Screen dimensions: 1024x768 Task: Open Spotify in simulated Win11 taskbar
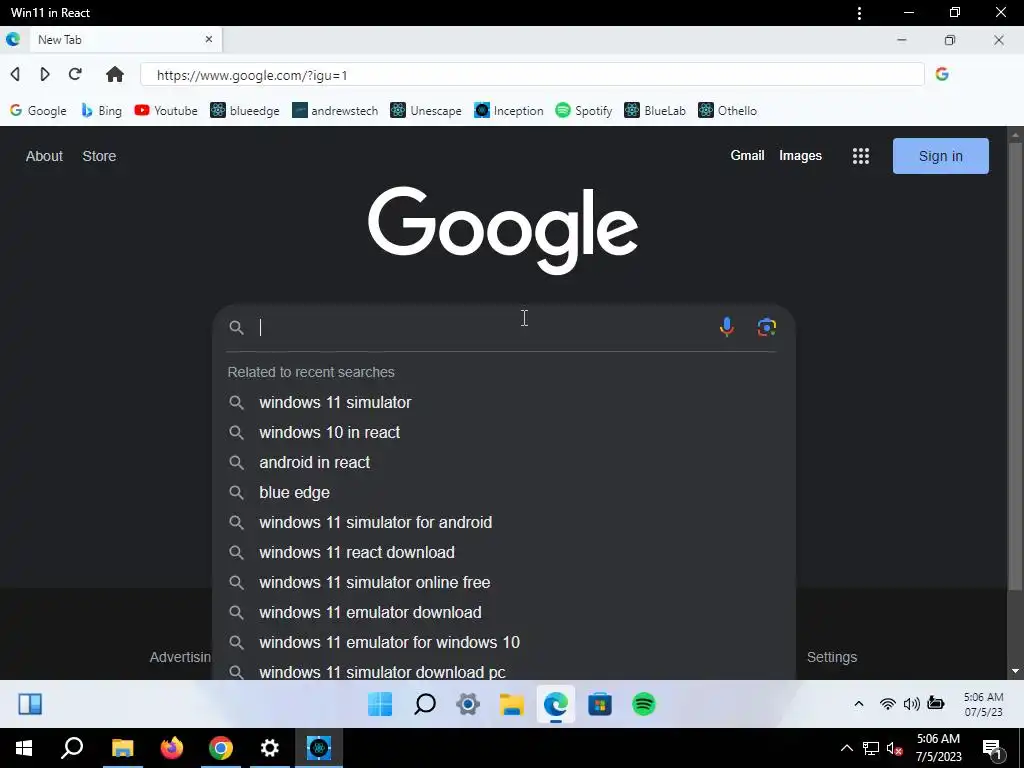click(644, 704)
